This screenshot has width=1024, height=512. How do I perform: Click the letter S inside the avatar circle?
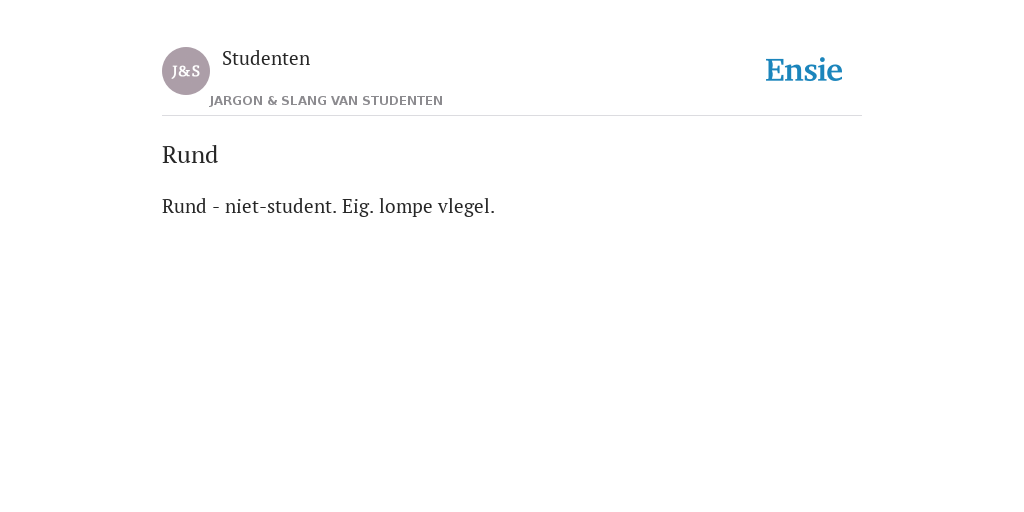tap(195, 71)
